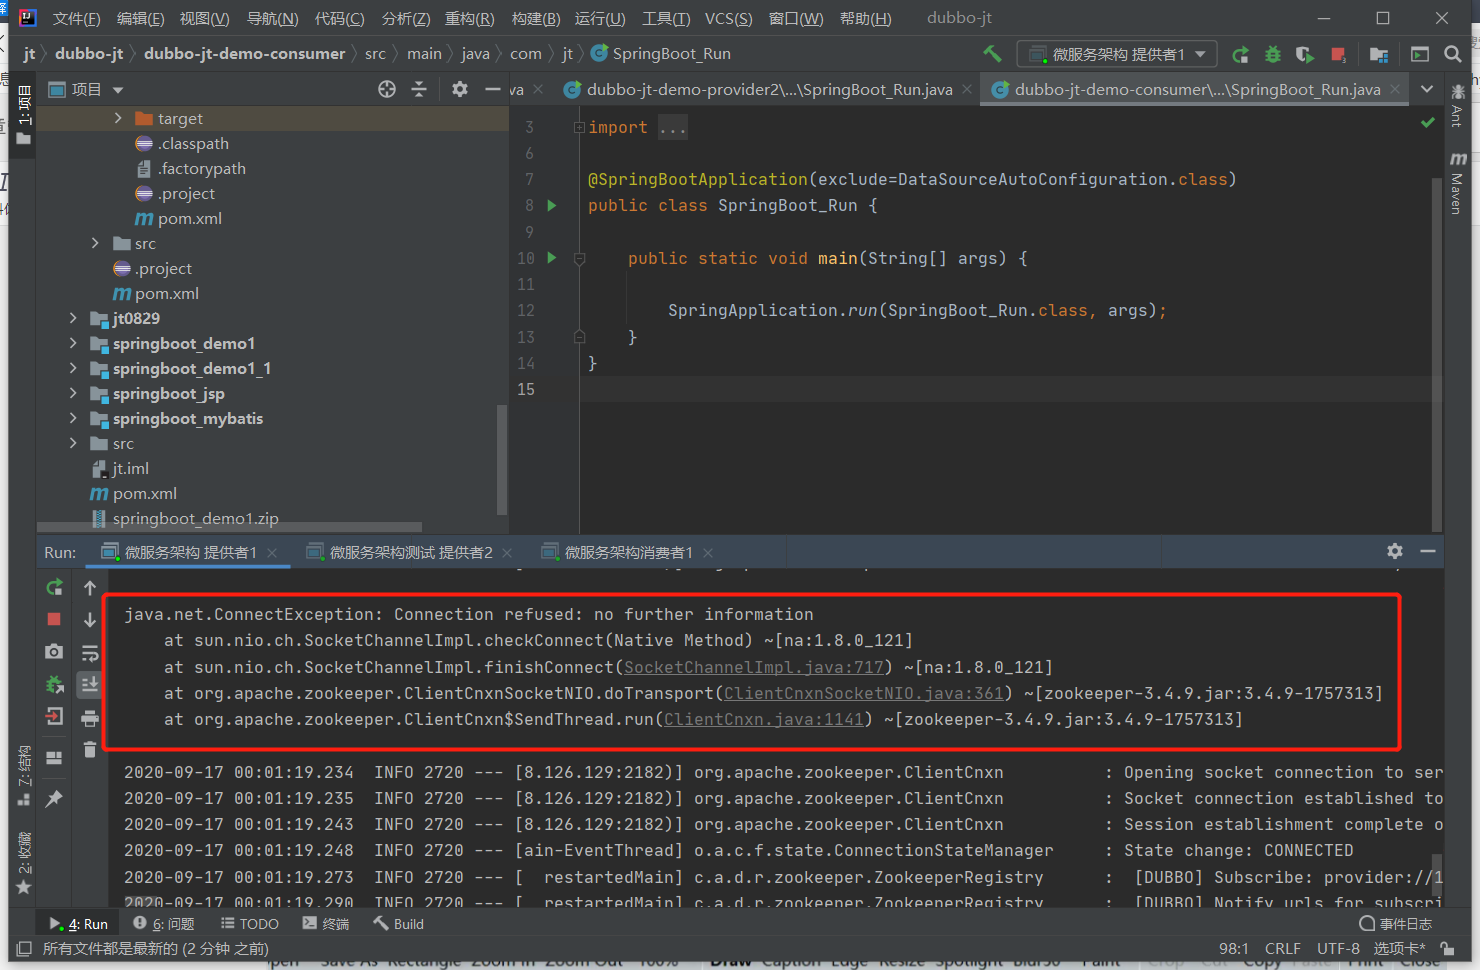1480x970 pixels.
Task: Open the Project panel settings gear
Action: tap(460, 89)
